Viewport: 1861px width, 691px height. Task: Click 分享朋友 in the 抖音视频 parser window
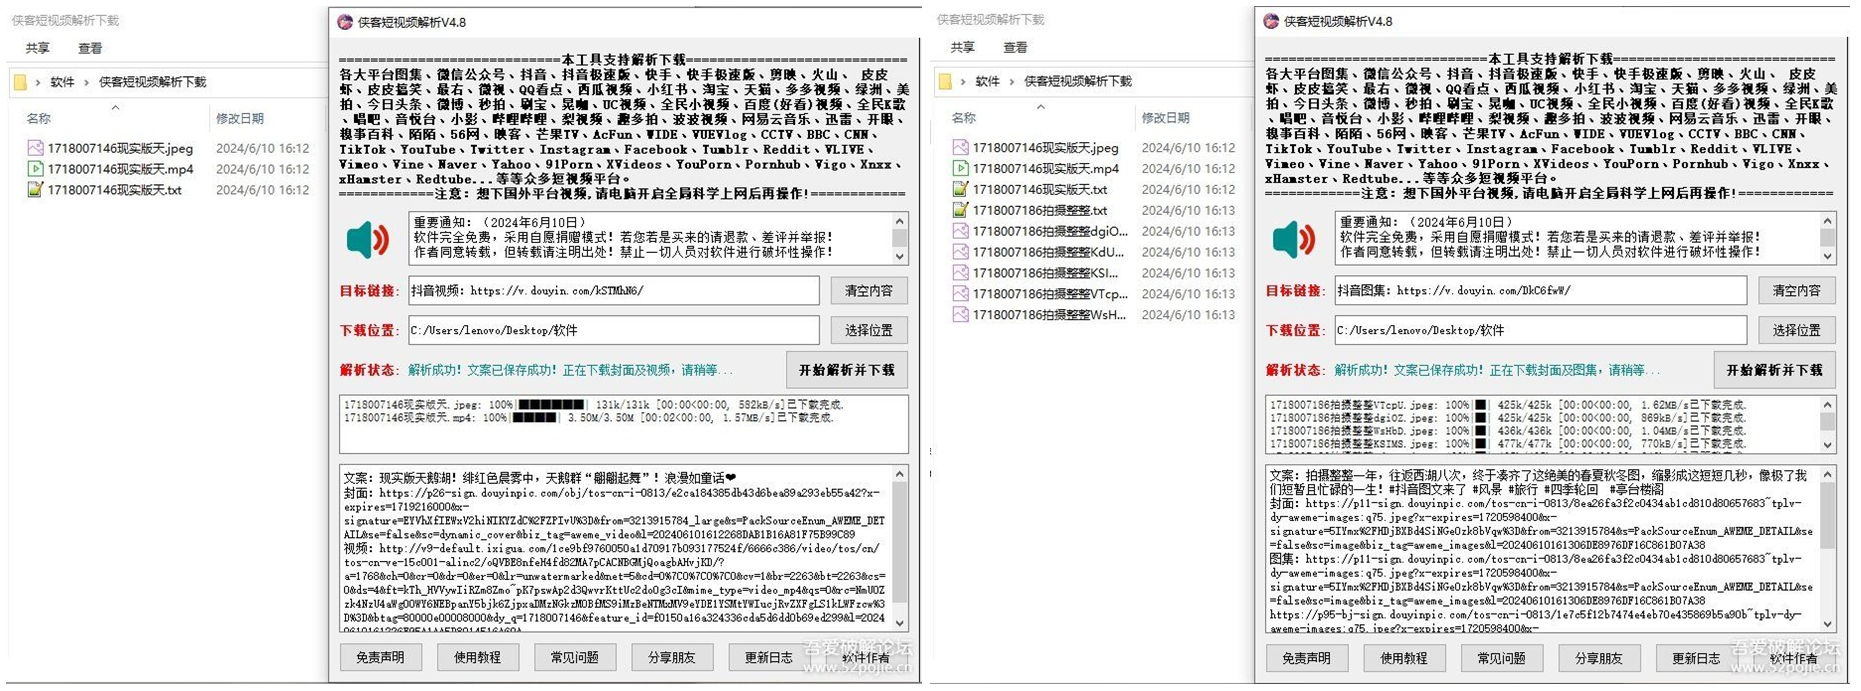pos(672,657)
